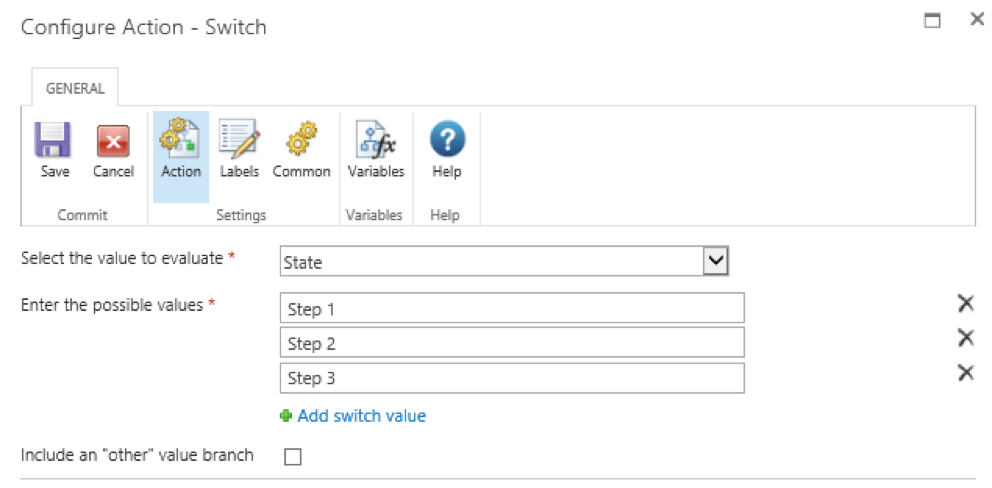Expand the State value dropdown arrow
992x488 pixels.
tap(716, 261)
